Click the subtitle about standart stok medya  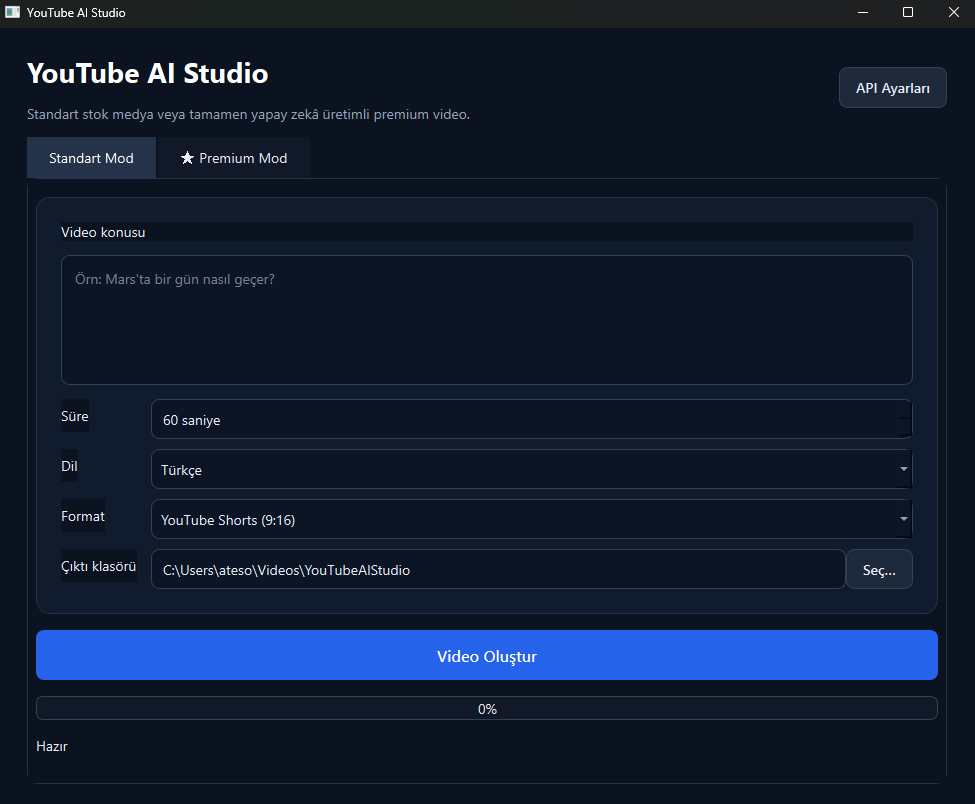tap(248, 114)
